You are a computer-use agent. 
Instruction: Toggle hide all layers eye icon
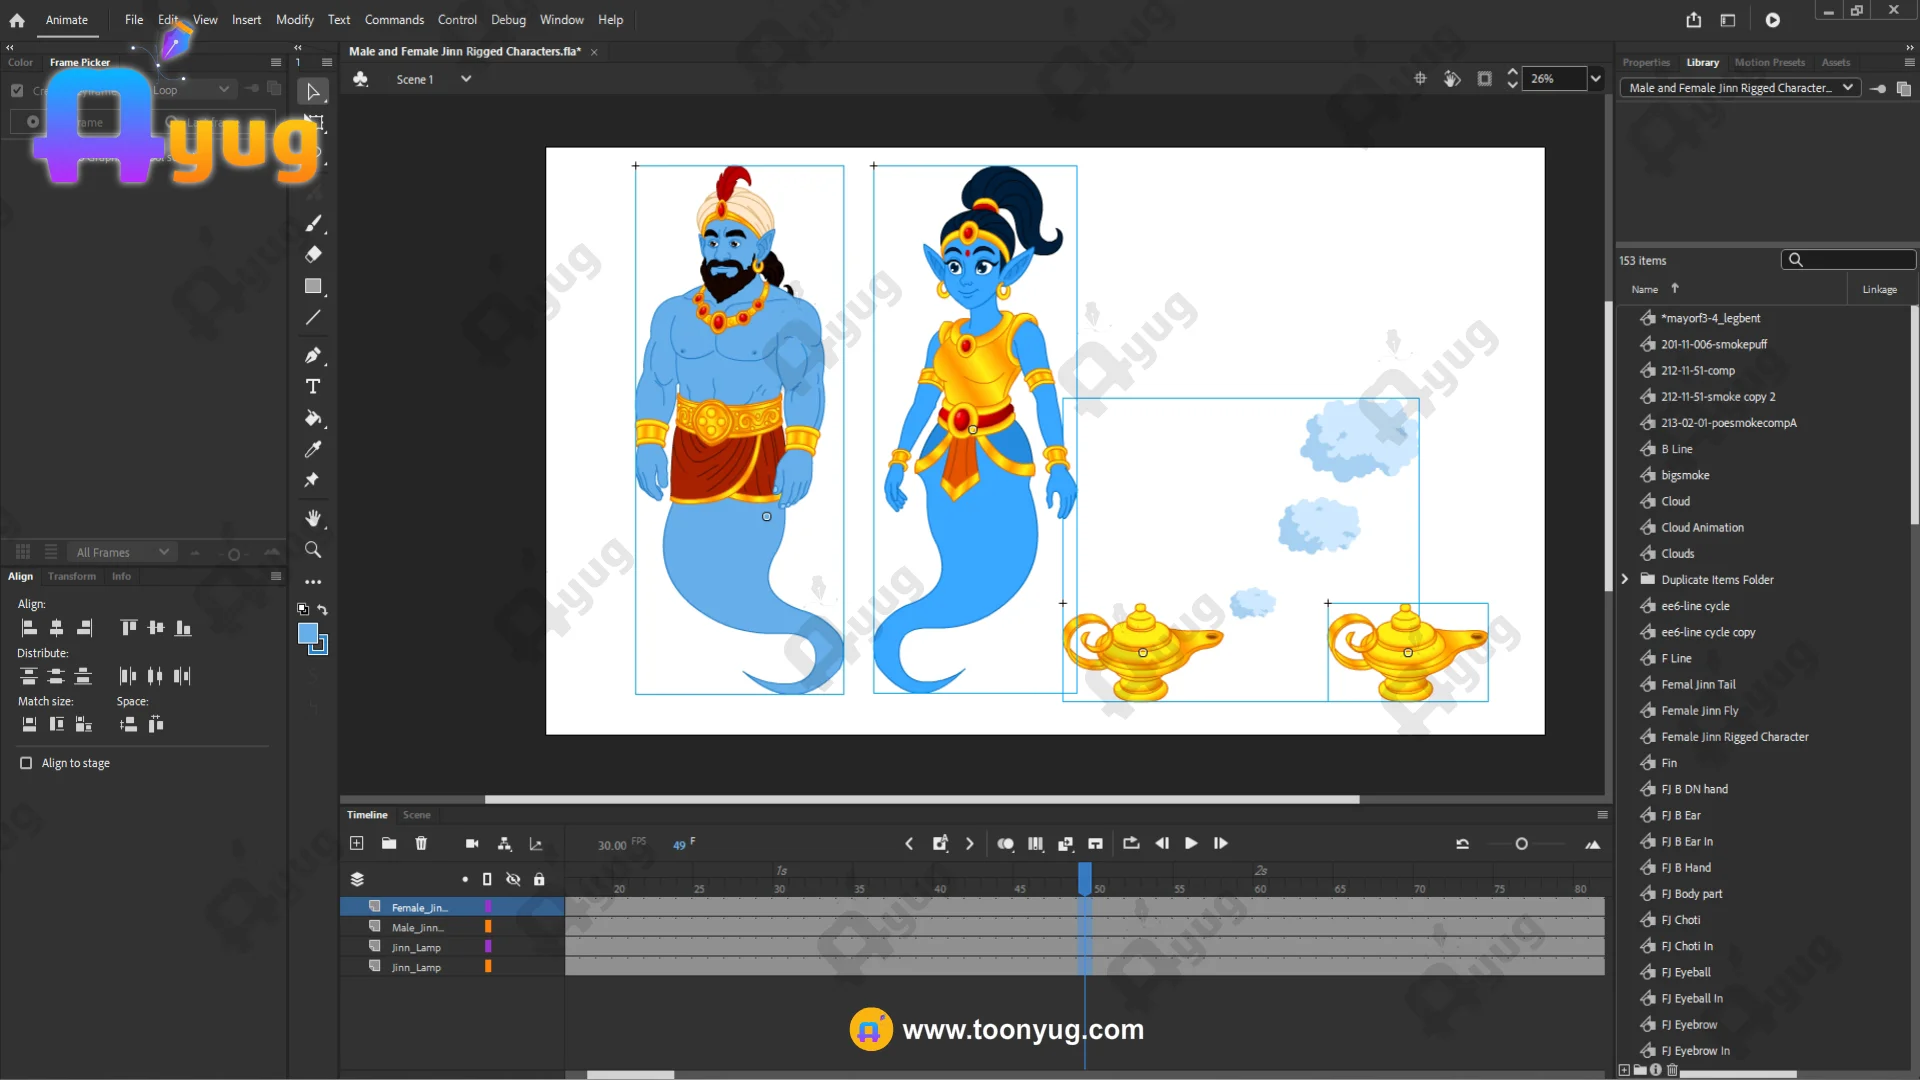click(513, 879)
